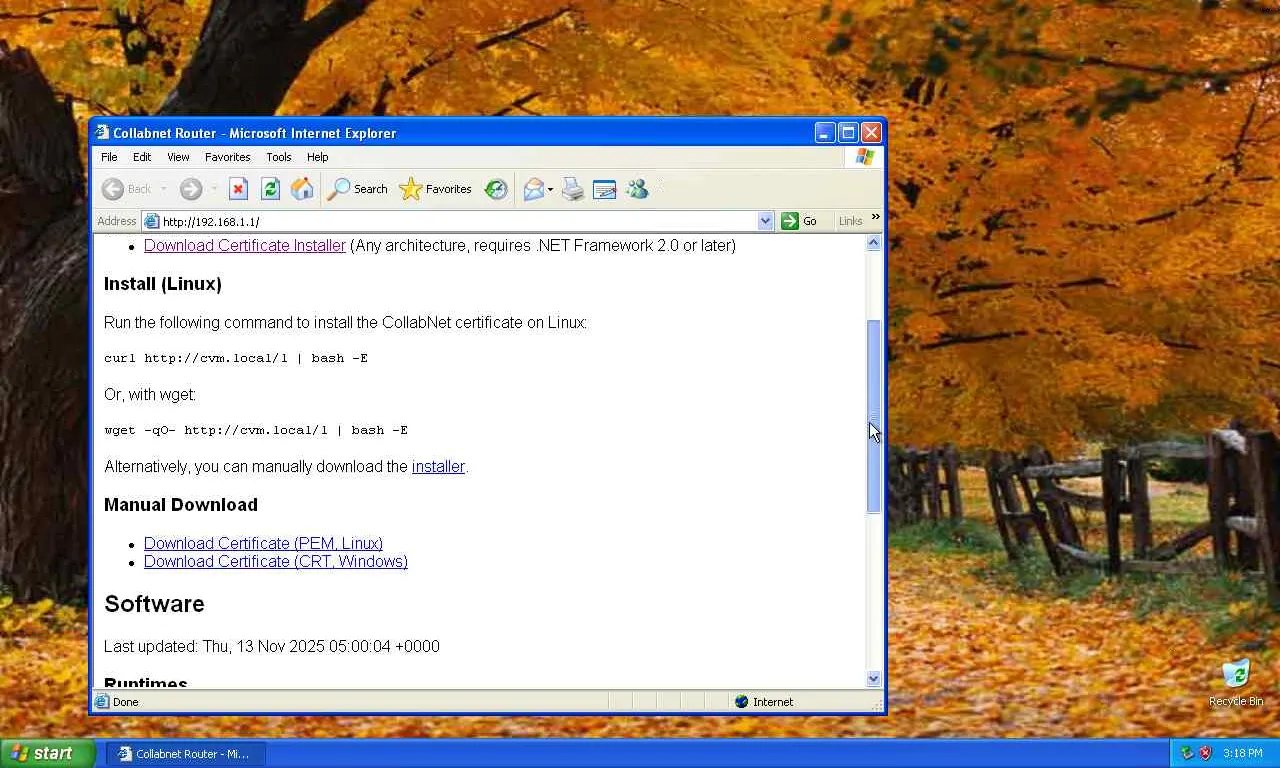This screenshot has width=1280, height=768.
Task: Minimize the Internet Explorer window
Action: tap(825, 133)
